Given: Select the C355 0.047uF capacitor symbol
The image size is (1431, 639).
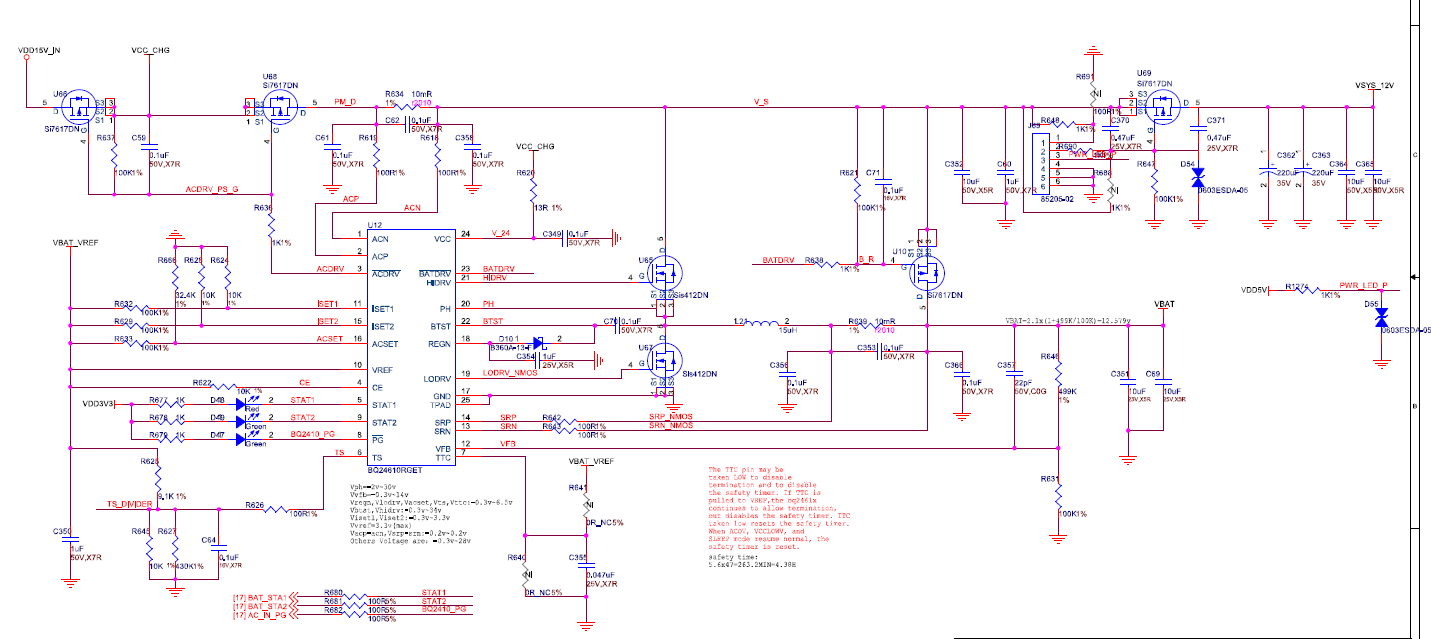Looking at the screenshot, I should click(587, 565).
